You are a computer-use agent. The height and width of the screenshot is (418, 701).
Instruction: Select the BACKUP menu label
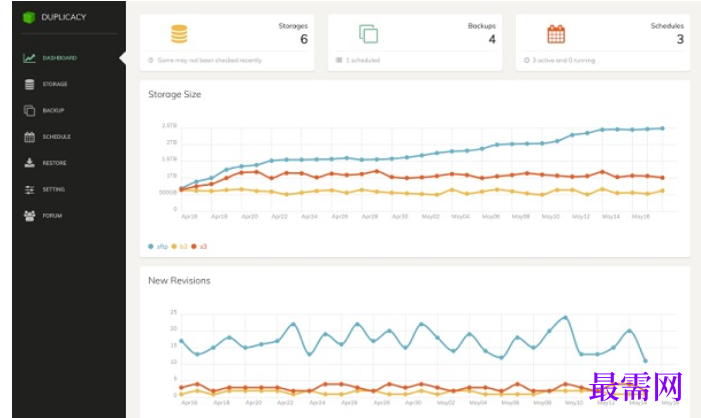click(x=53, y=110)
